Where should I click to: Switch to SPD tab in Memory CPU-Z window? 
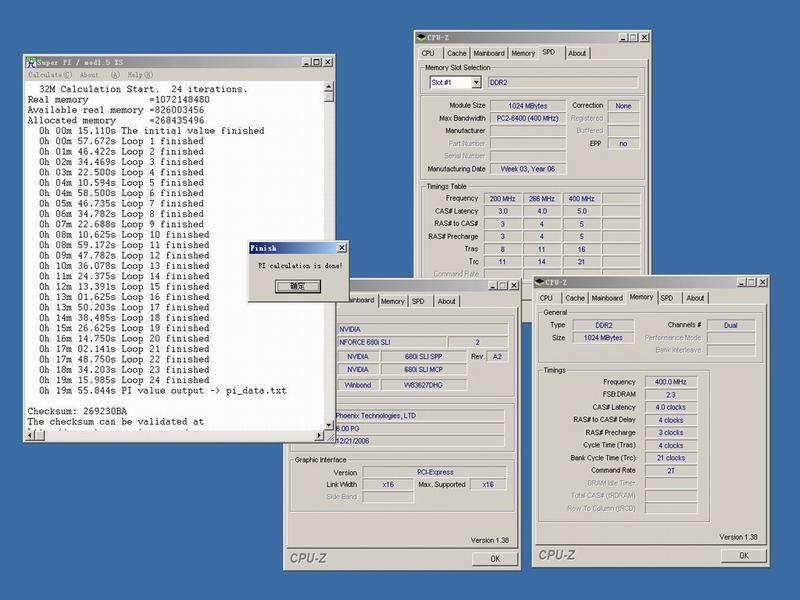click(x=667, y=298)
